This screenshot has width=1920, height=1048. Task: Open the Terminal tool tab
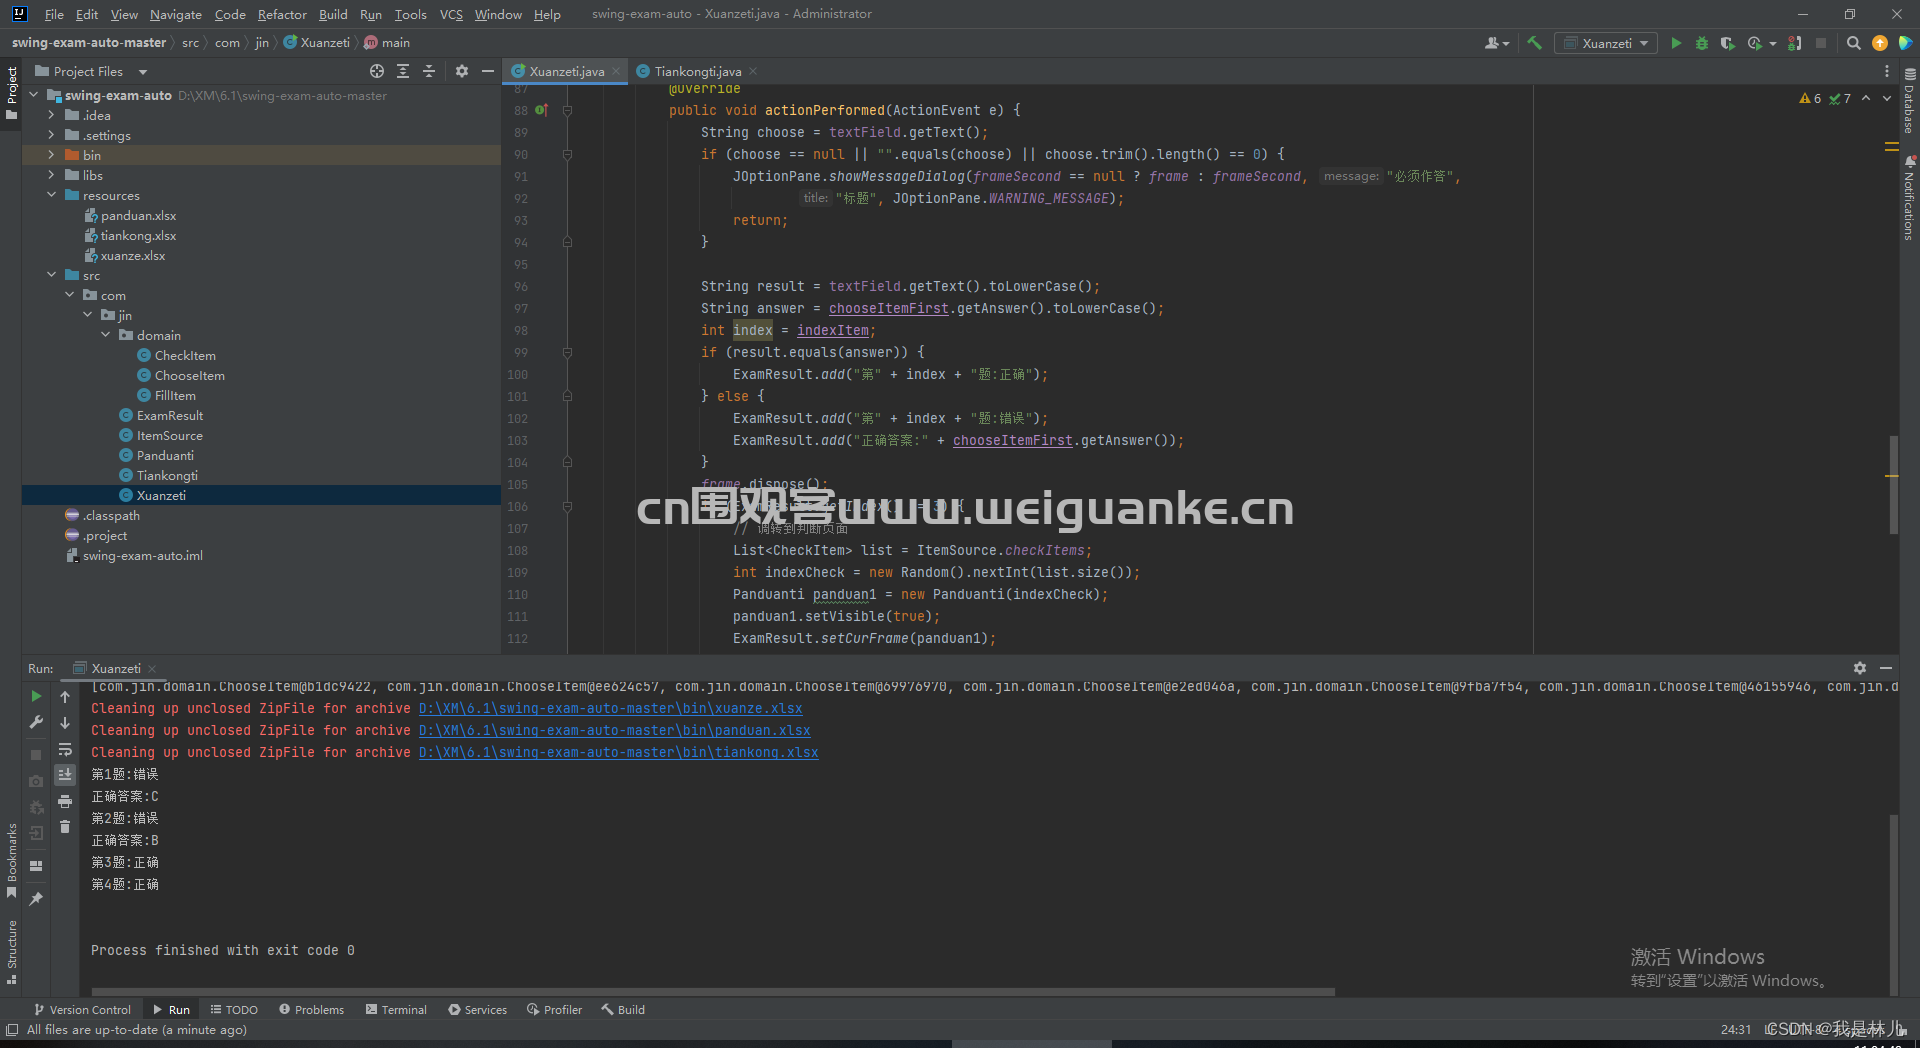coord(396,1010)
